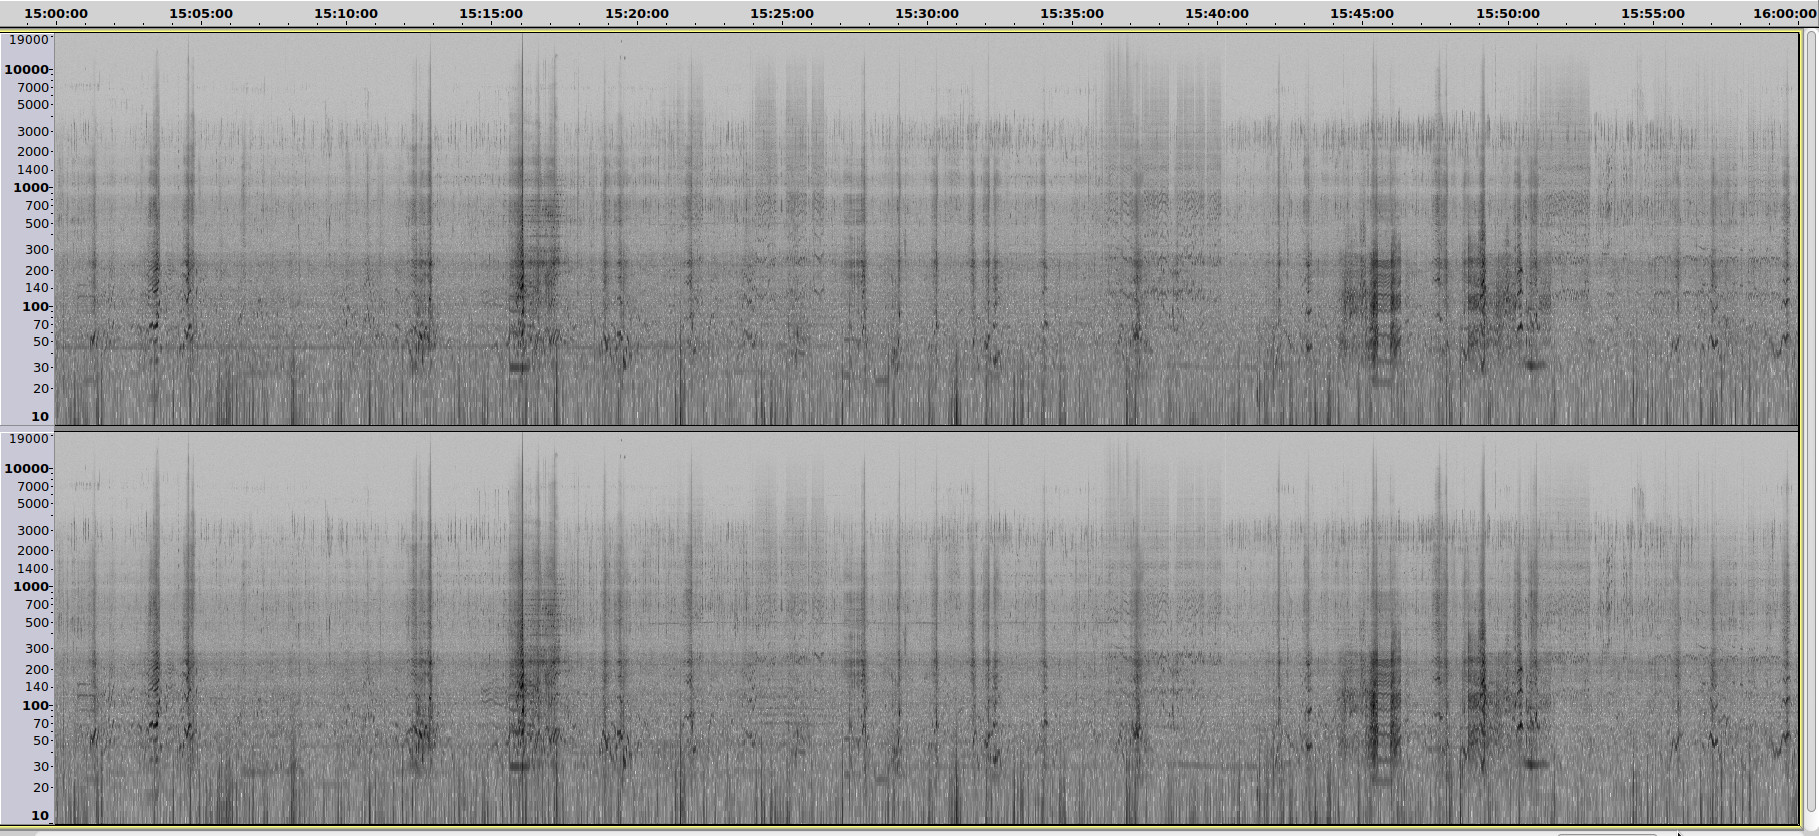Image resolution: width=1819 pixels, height=836 pixels.
Task: Click the 15:20:00 timeline label
Action: (636, 14)
